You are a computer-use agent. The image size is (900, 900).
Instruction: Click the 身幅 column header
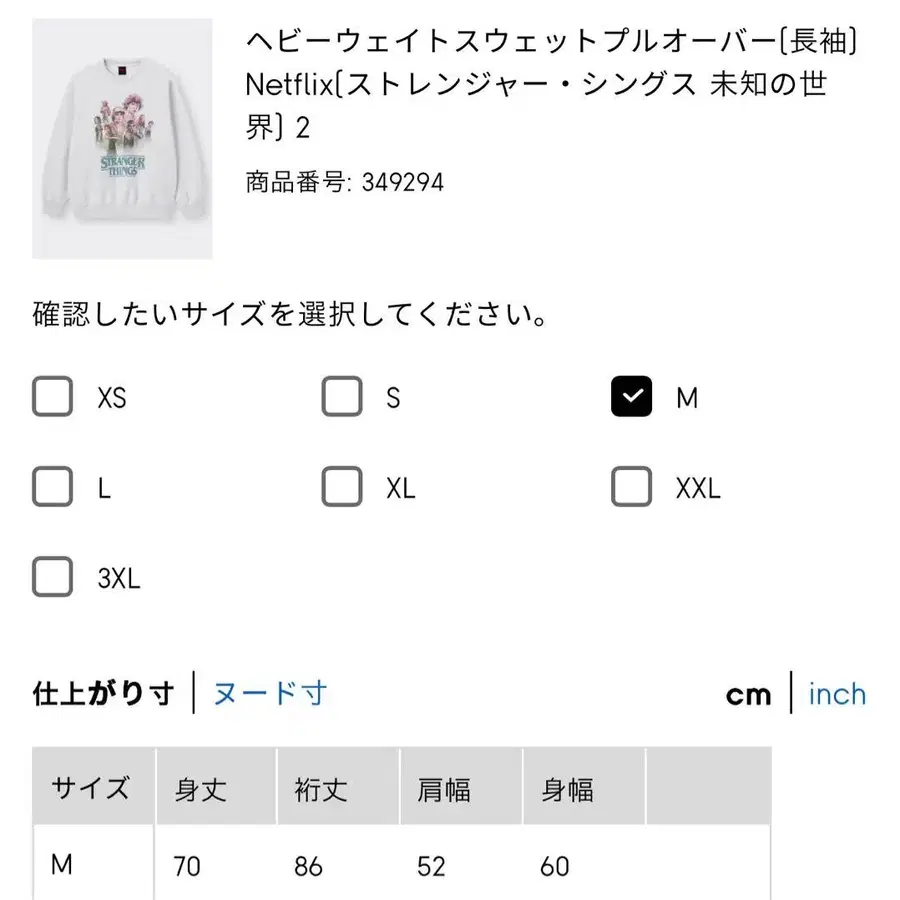click(567, 790)
